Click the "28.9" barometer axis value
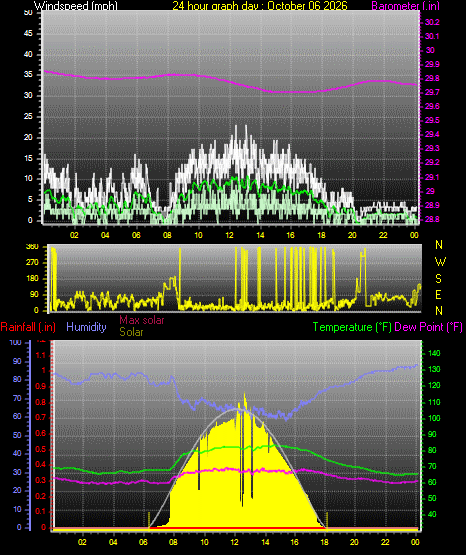 [432, 205]
